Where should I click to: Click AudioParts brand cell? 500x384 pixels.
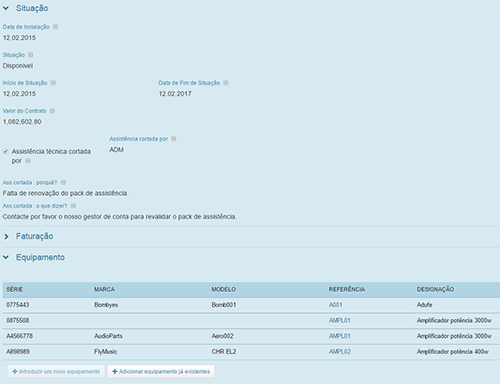(x=108, y=336)
